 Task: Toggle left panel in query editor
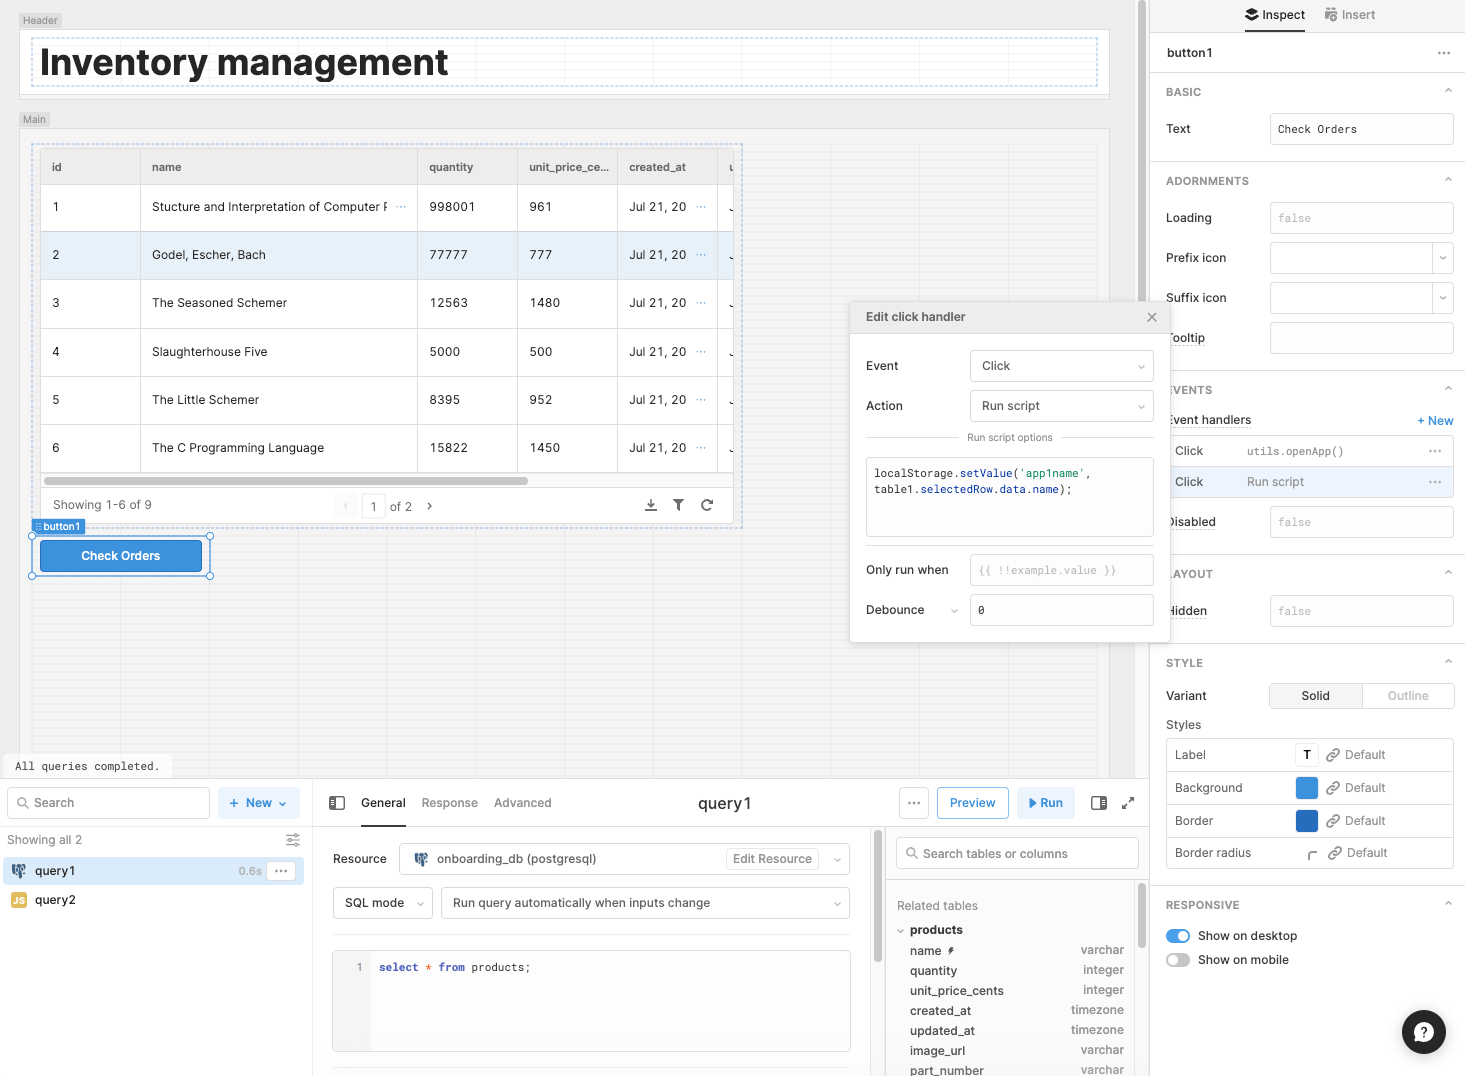(x=337, y=803)
